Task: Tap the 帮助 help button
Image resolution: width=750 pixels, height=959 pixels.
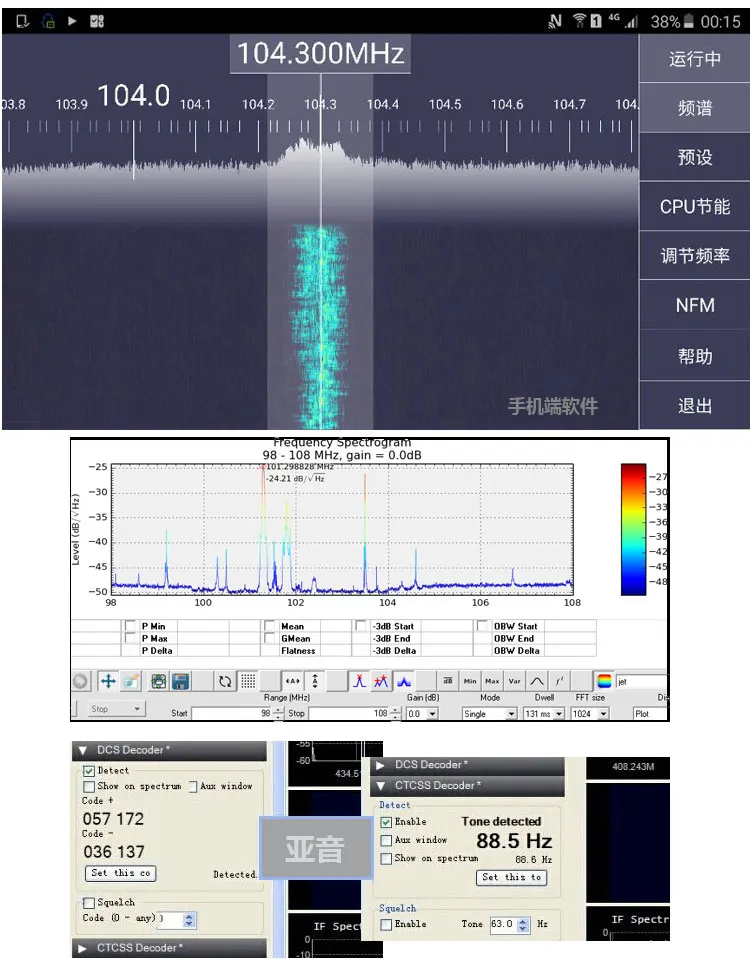Action: coord(694,356)
